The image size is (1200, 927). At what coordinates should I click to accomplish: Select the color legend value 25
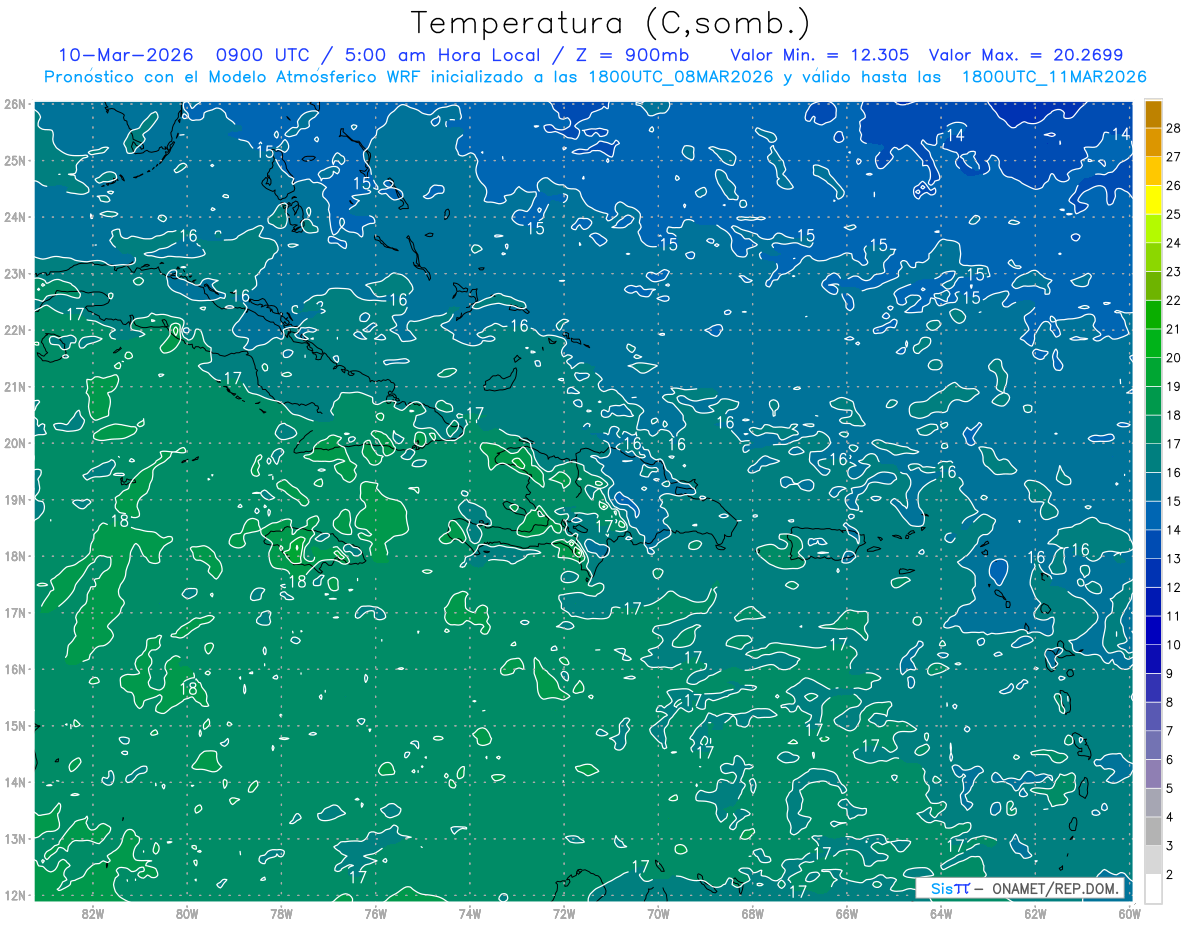[1174, 214]
